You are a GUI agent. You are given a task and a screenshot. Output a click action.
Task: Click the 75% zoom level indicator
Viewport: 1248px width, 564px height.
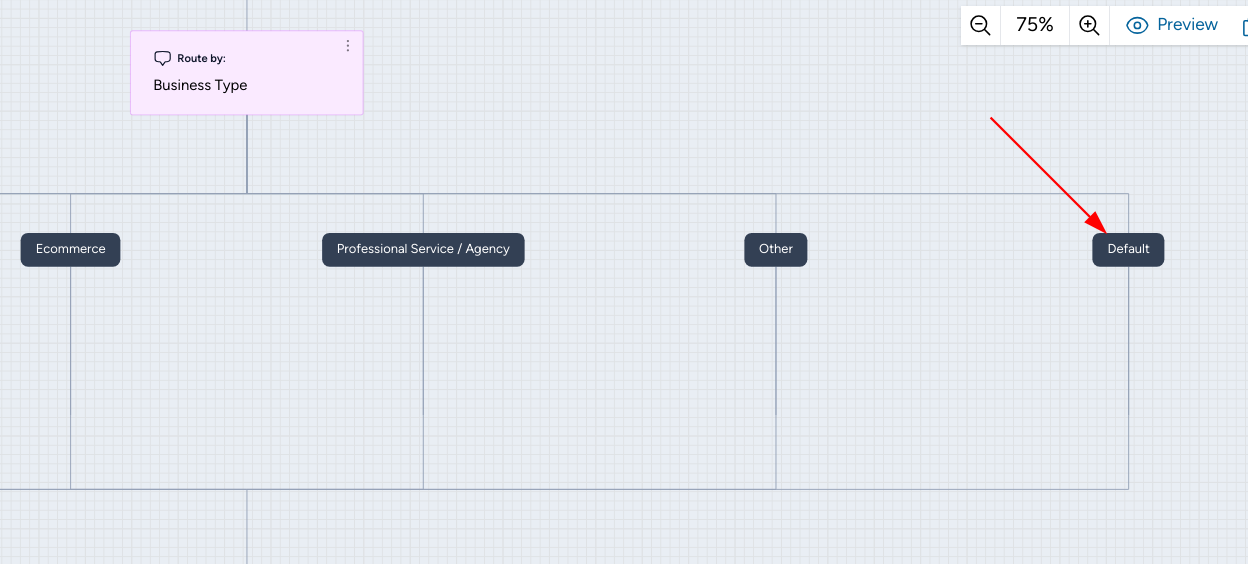(x=1034, y=26)
